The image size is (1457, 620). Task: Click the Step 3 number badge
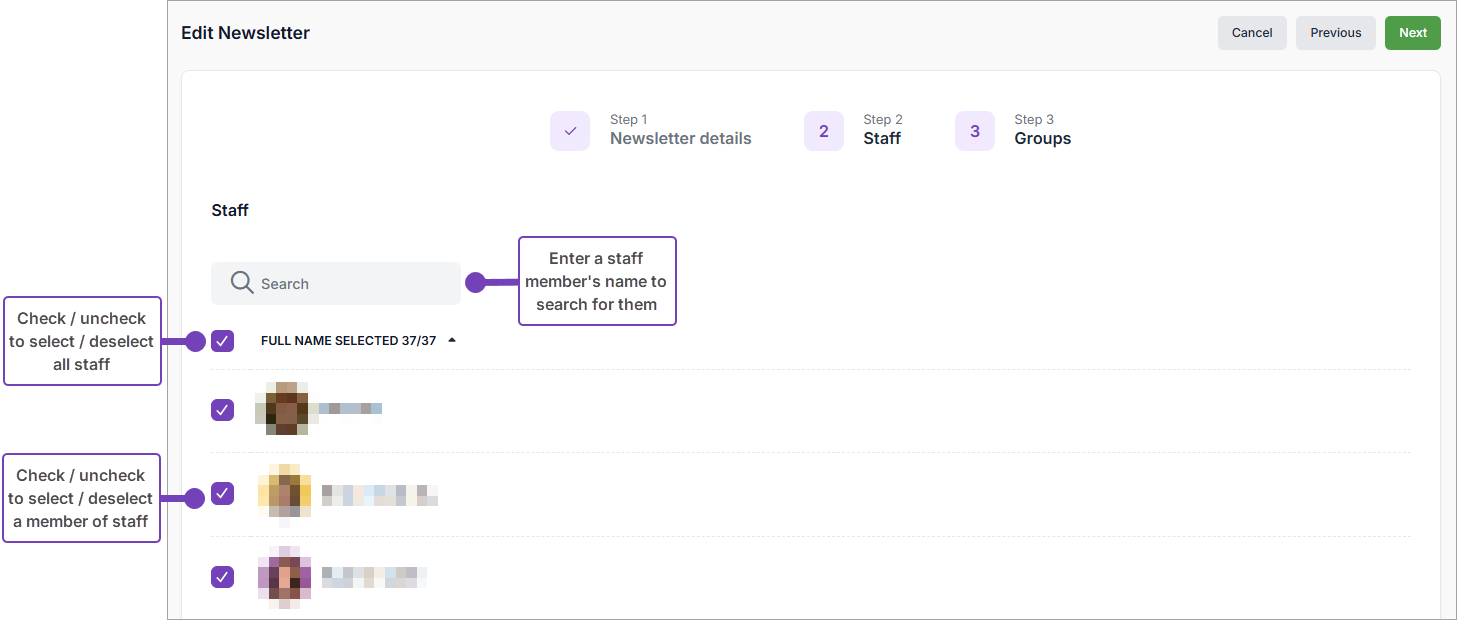click(974, 131)
